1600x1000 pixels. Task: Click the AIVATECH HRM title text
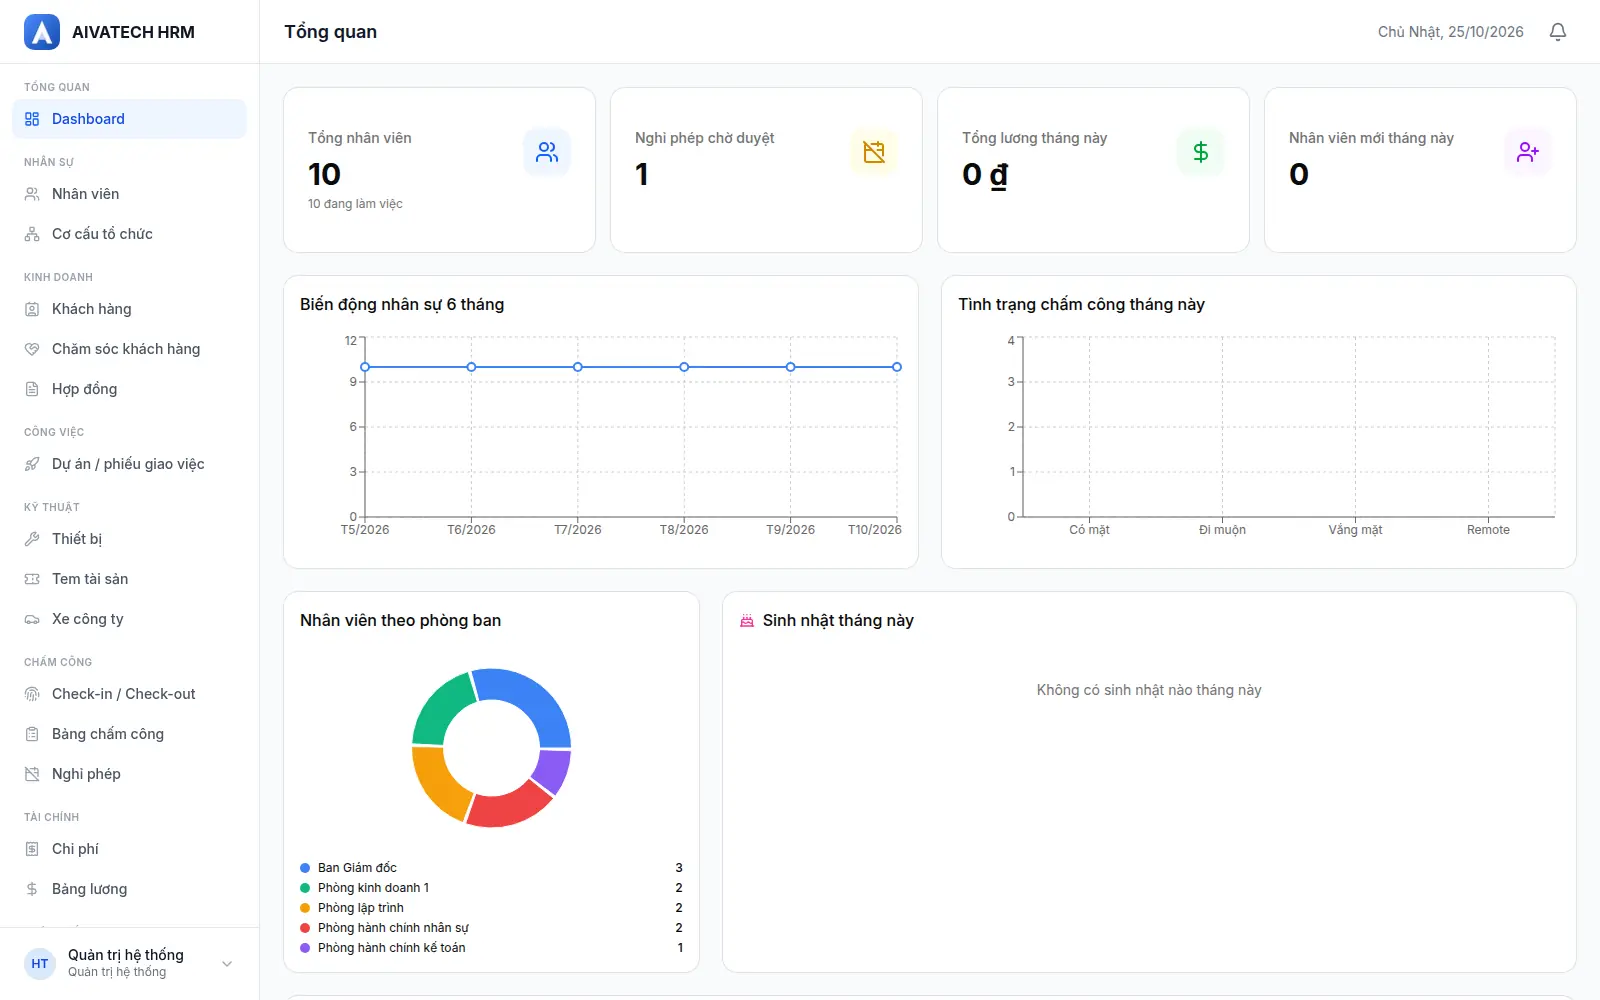pyautogui.click(x=133, y=32)
